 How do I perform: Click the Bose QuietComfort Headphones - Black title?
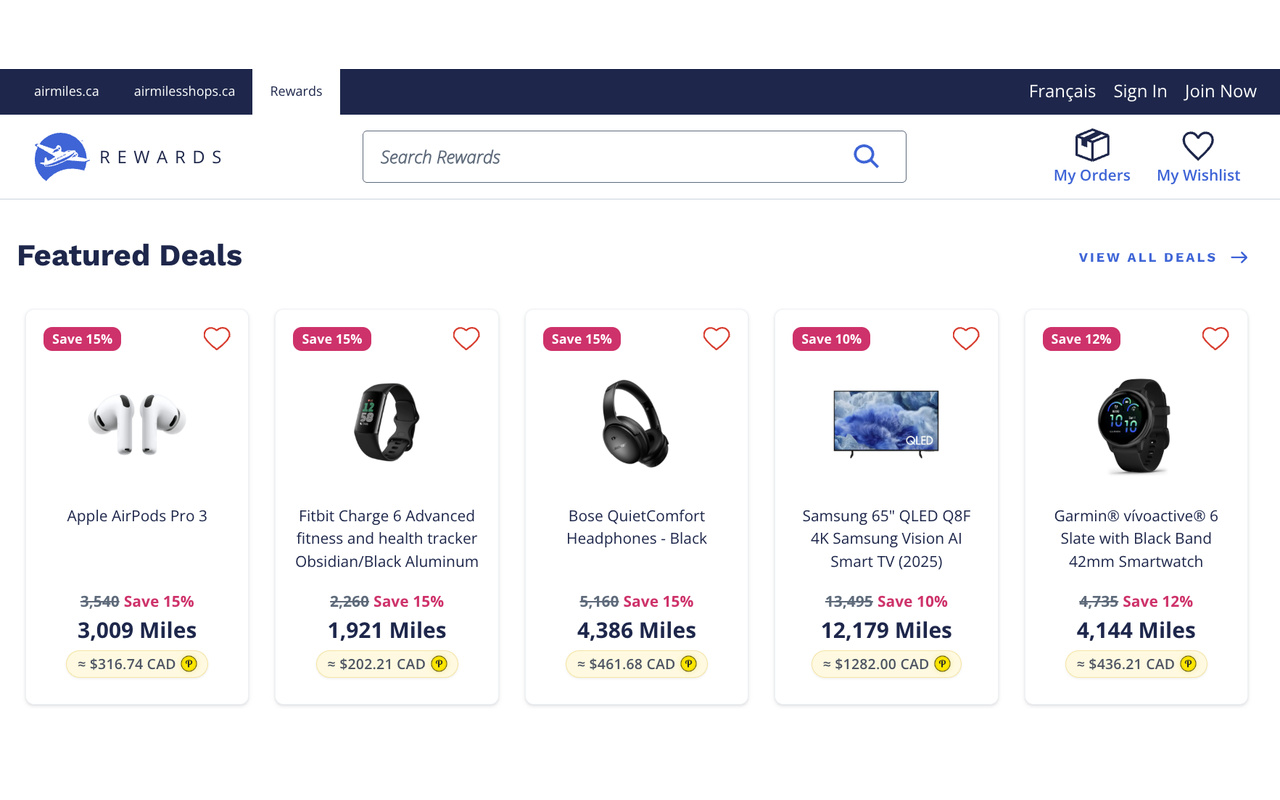(x=637, y=527)
